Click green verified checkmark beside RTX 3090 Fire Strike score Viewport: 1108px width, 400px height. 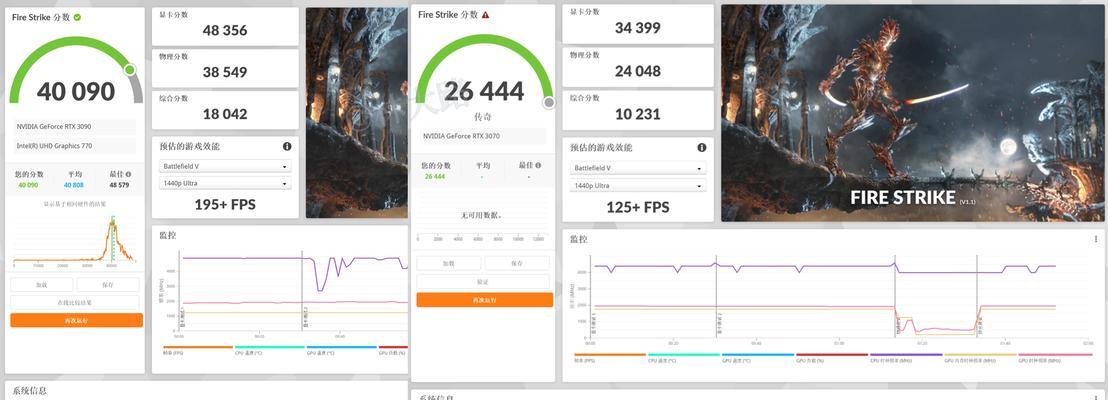click(x=78, y=17)
